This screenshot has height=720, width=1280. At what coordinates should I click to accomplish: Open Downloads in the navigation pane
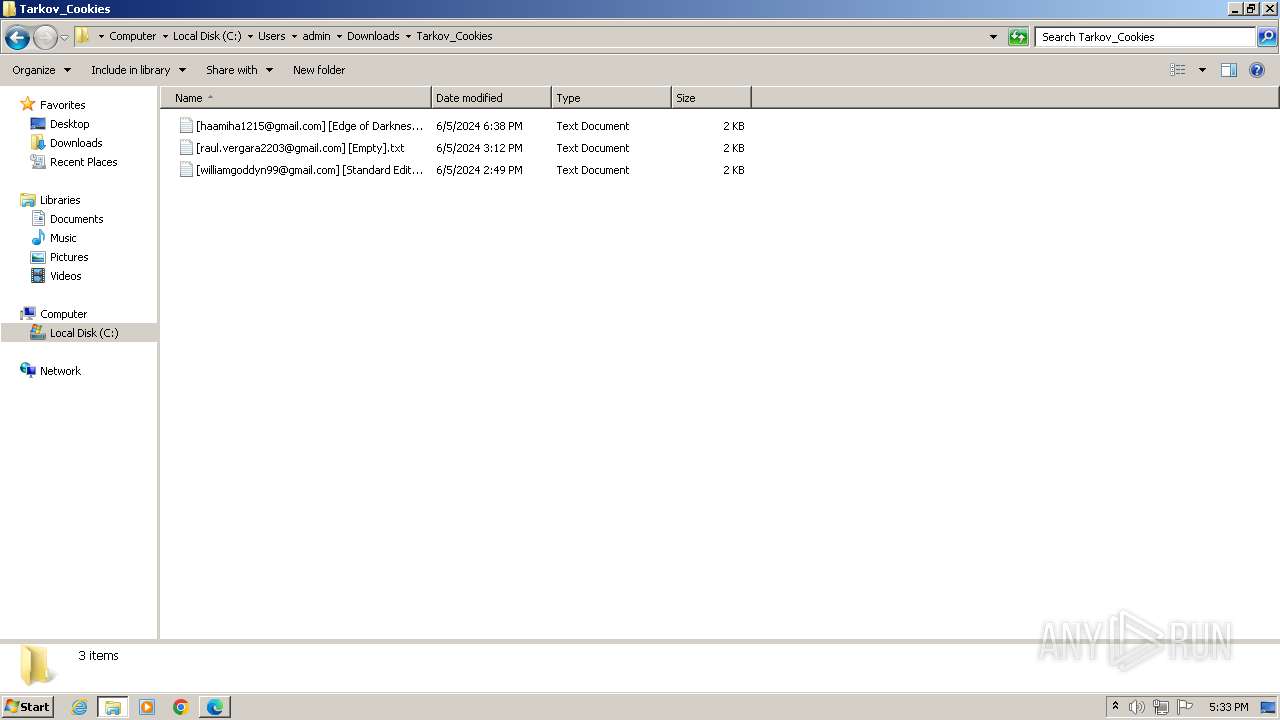[76, 143]
